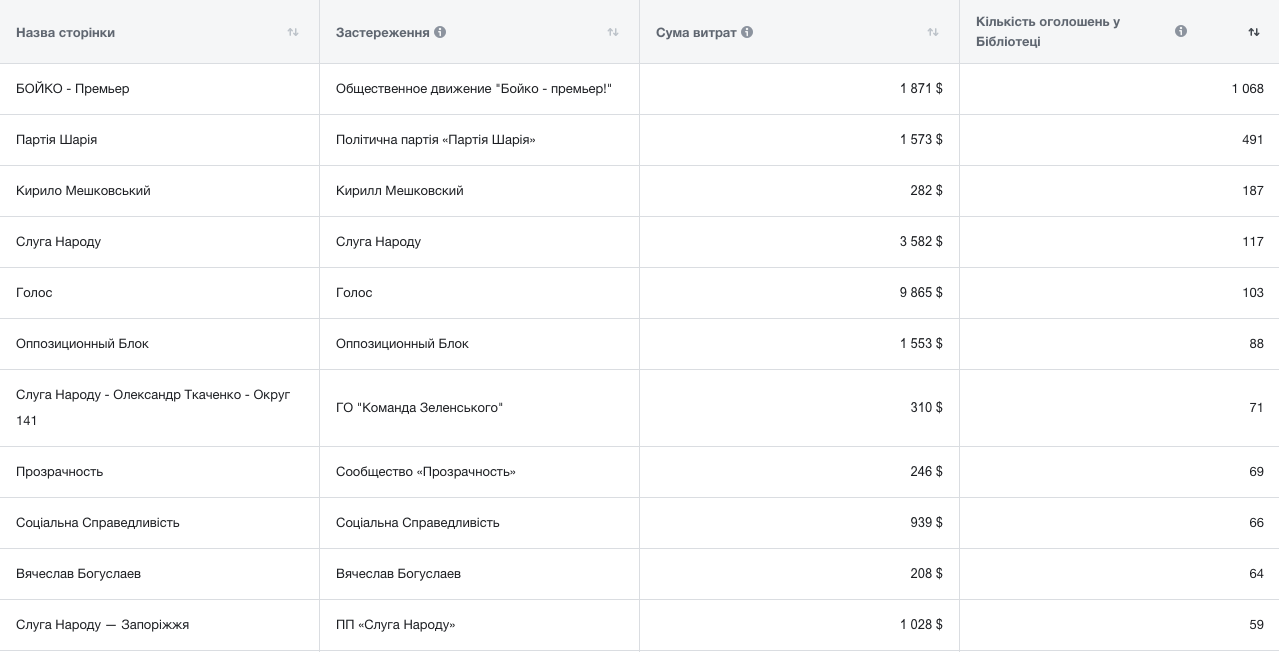
Task: Click the Назва сторінки column header
Action: coord(66,32)
